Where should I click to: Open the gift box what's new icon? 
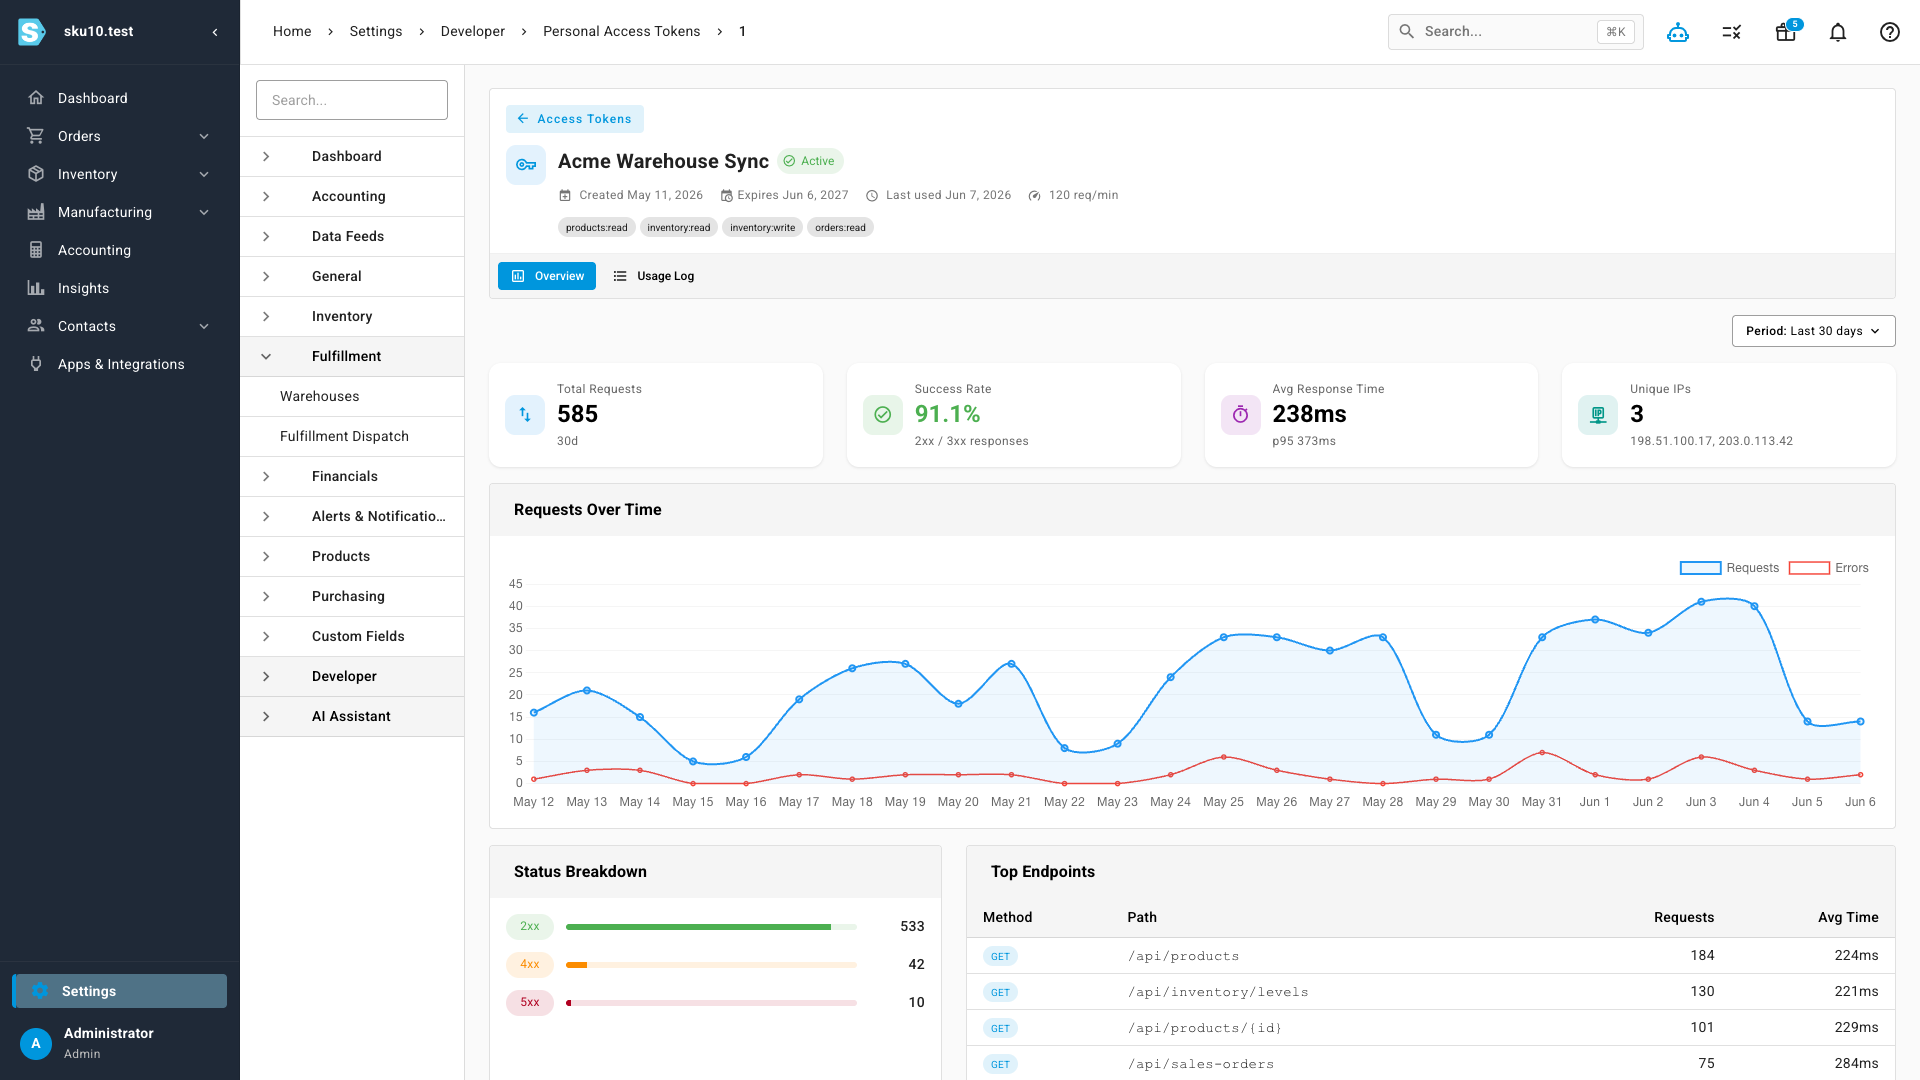click(1785, 32)
